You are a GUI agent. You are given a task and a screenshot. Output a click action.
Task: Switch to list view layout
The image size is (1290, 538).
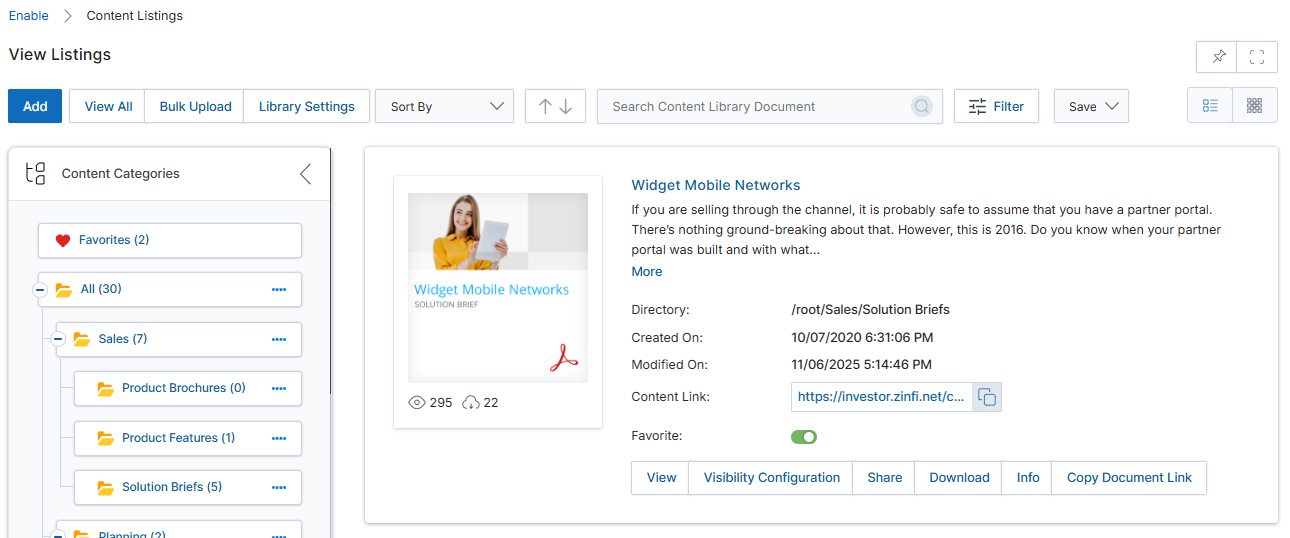(1210, 106)
